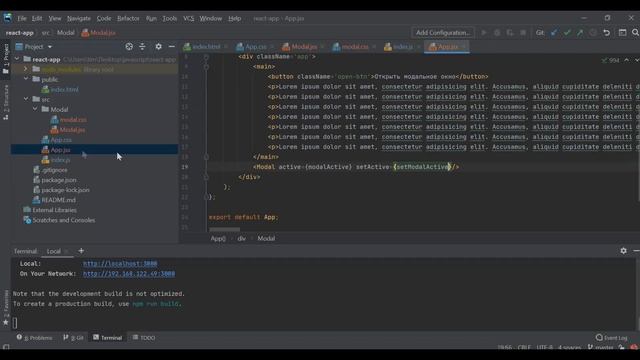Open the Event Log
Screen dimensions: 640x360
611,338
